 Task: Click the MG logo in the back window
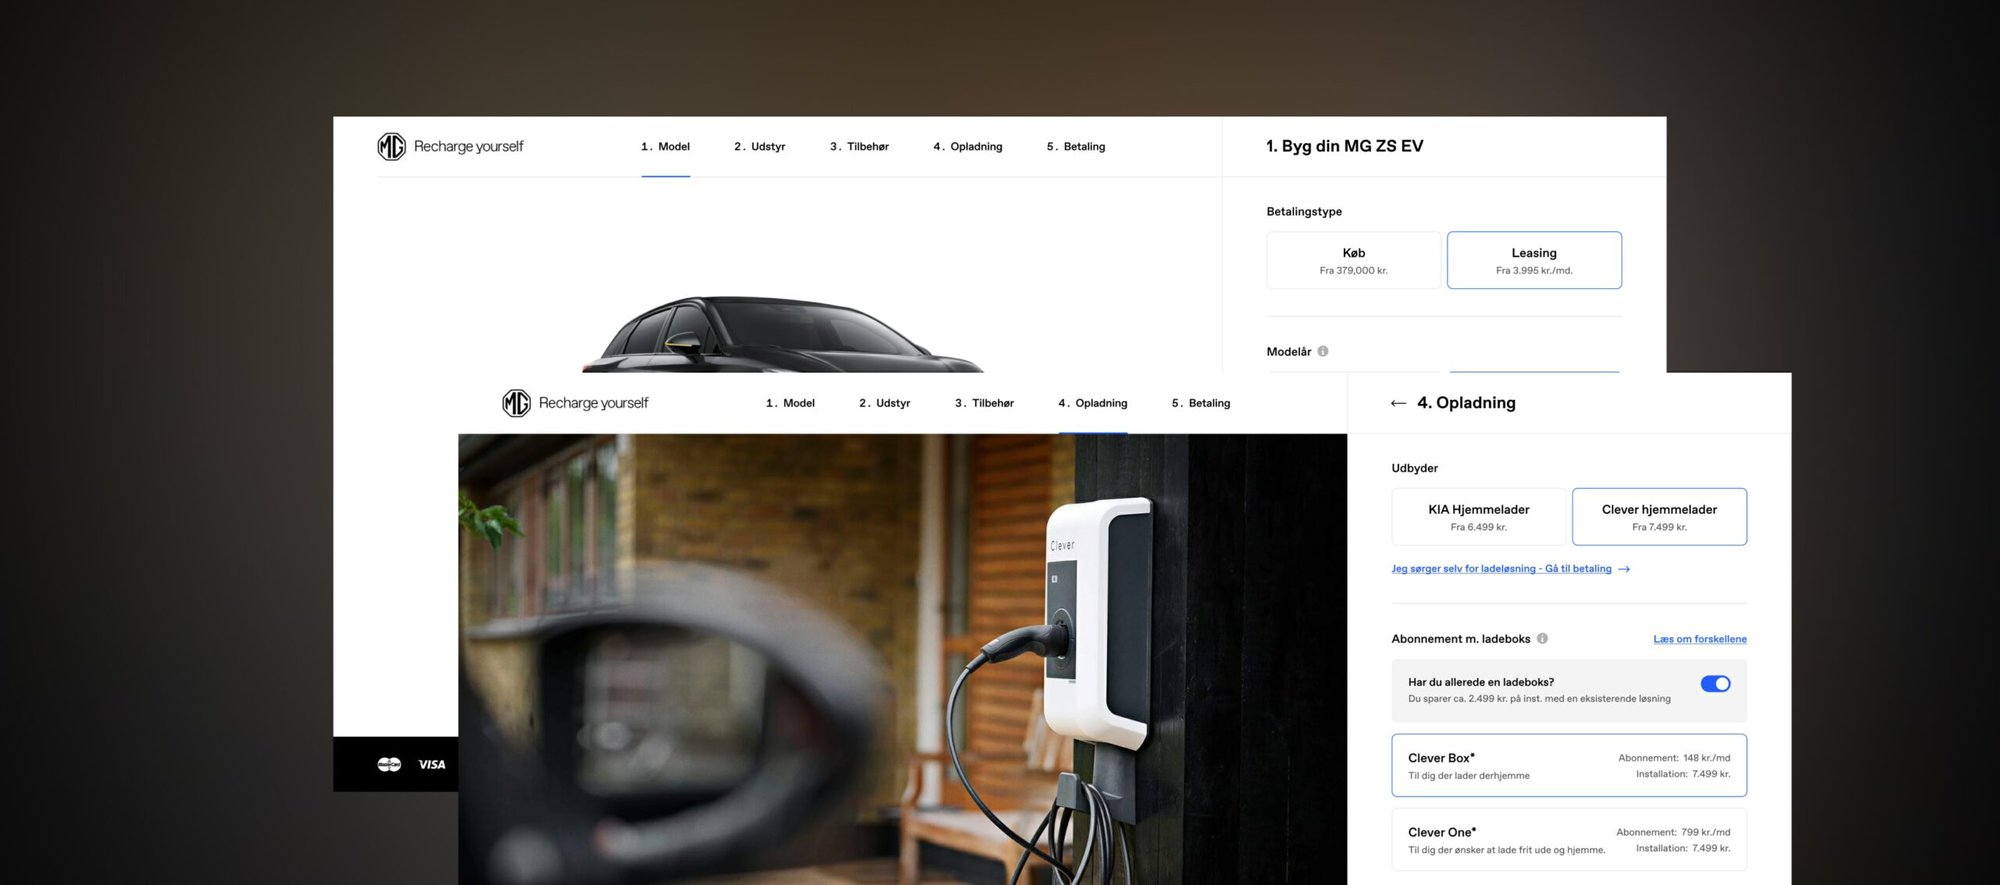pyautogui.click(x=391, y=147)
